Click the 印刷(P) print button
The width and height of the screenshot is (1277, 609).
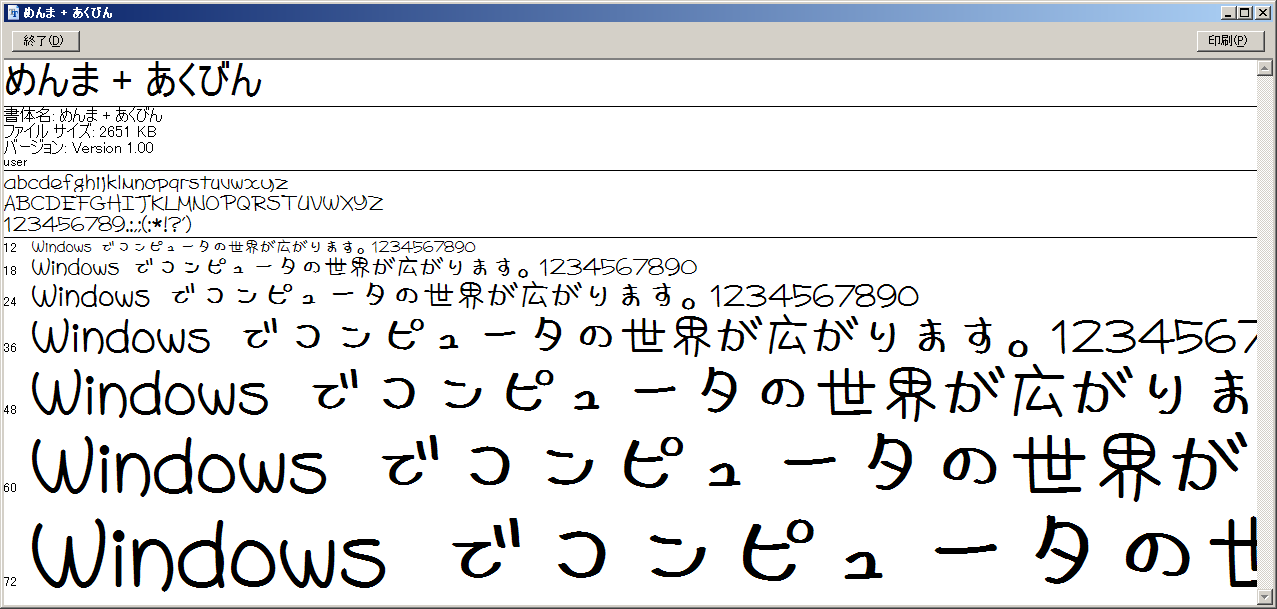[x=1231, y=41]
